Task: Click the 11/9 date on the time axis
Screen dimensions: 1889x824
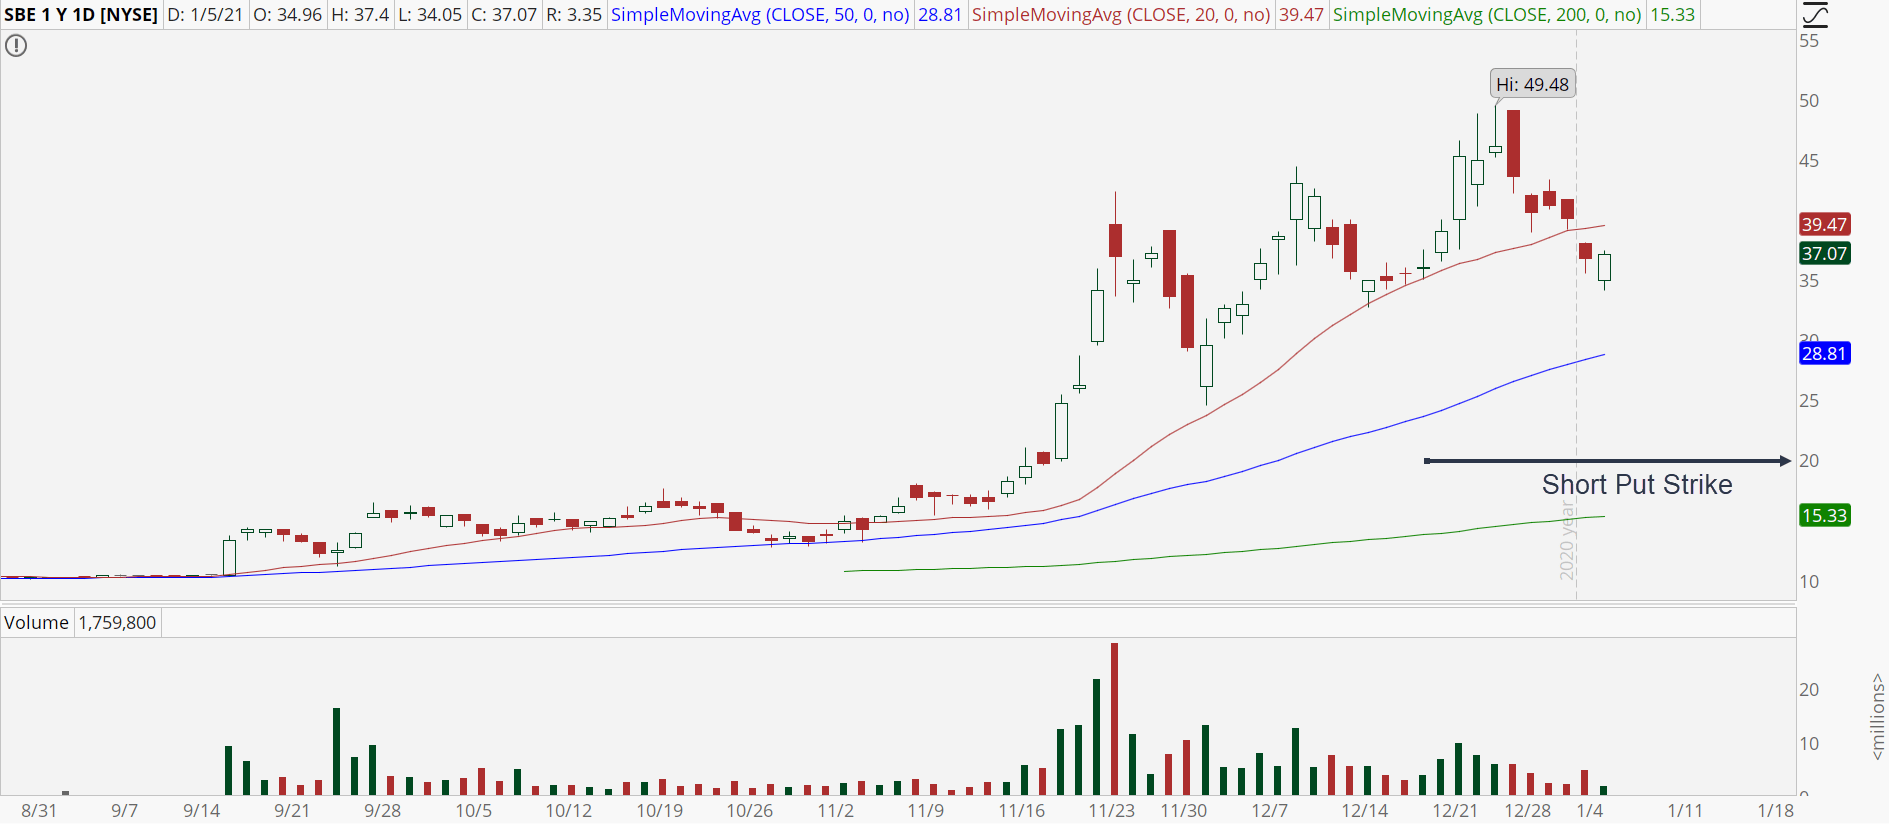Action: [926, 810]
